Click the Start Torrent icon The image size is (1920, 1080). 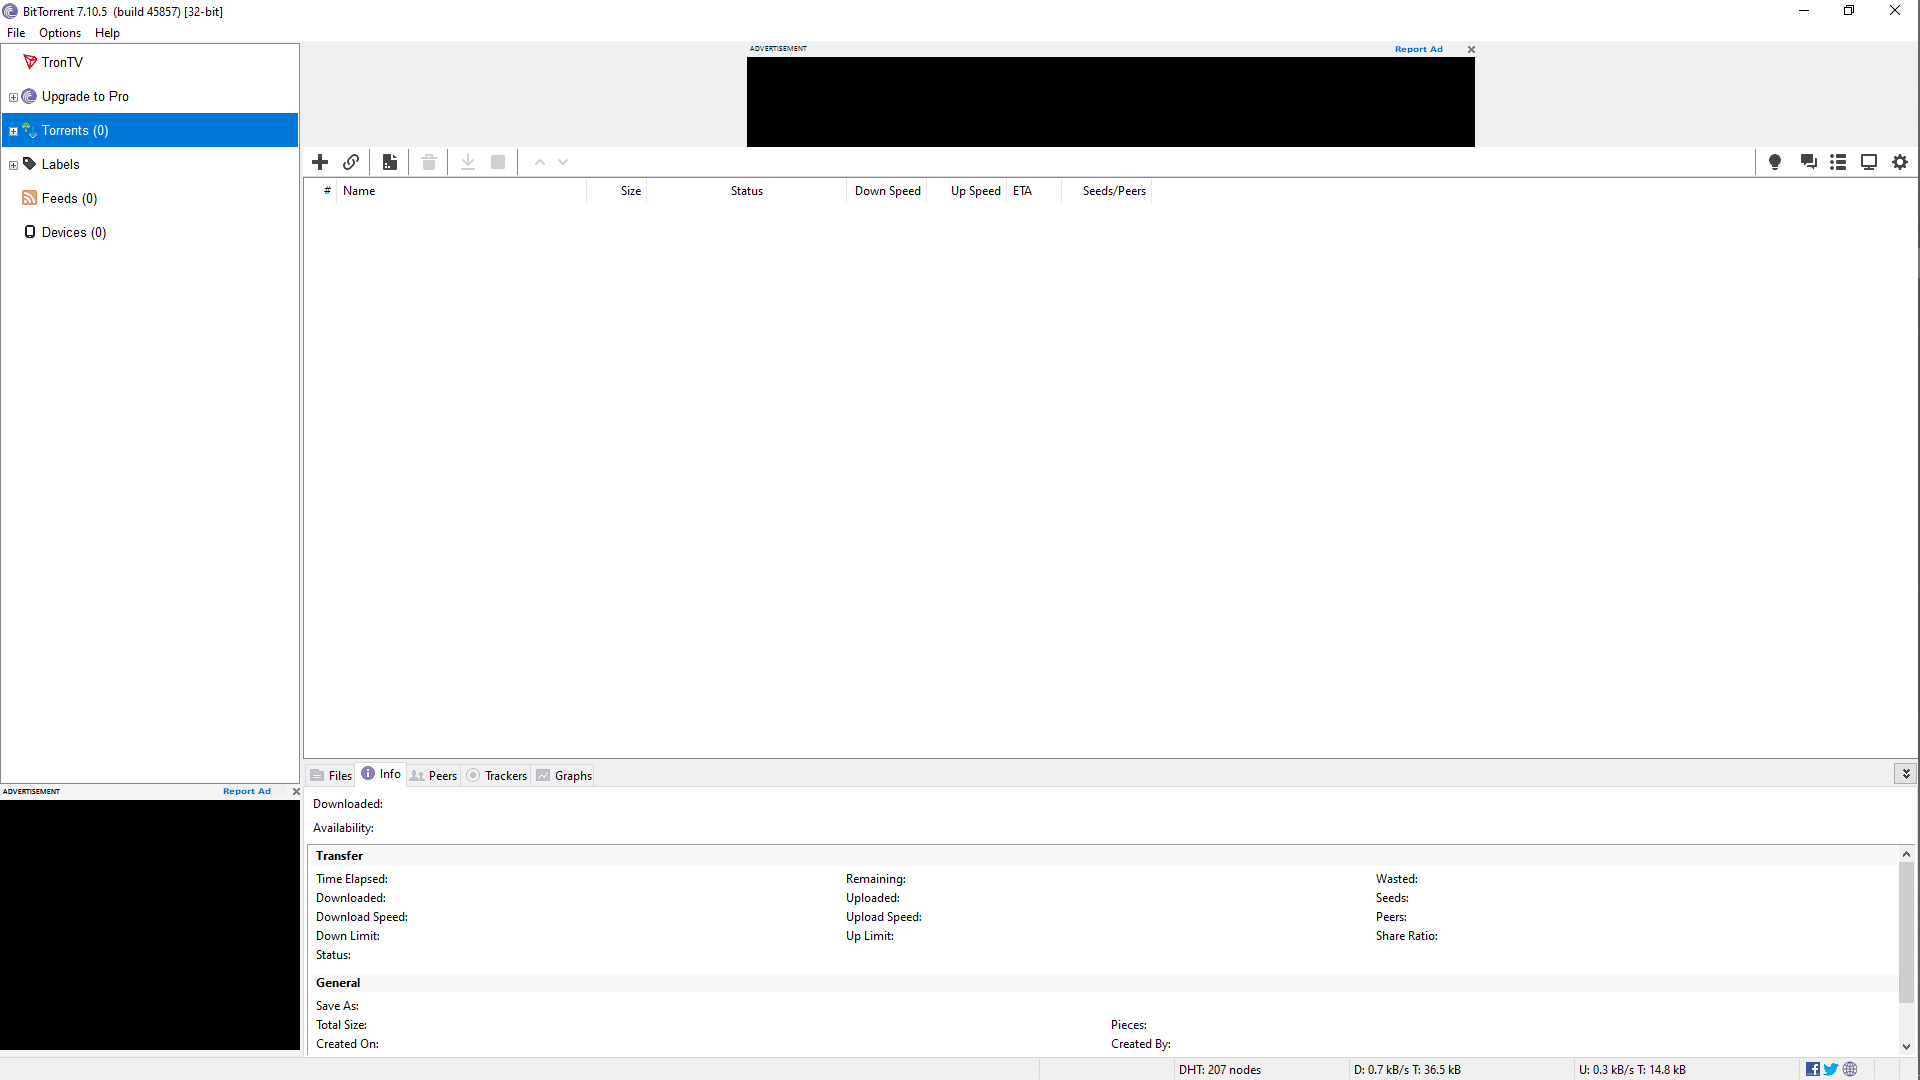tap(468, 161)
